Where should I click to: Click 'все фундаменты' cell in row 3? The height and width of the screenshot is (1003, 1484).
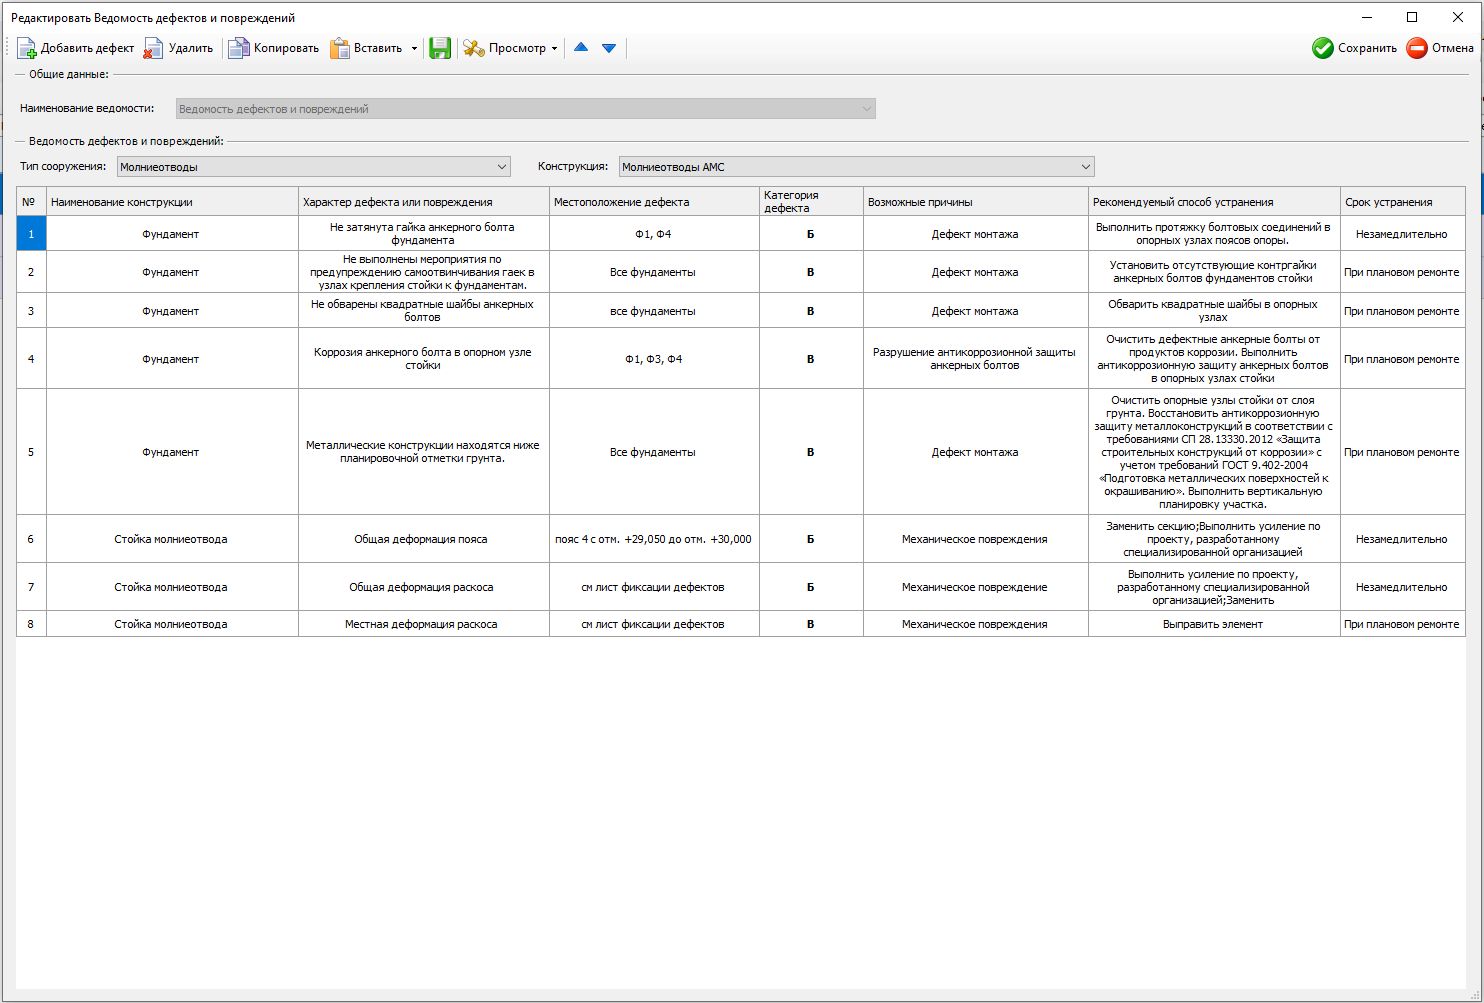click(654, 311)
